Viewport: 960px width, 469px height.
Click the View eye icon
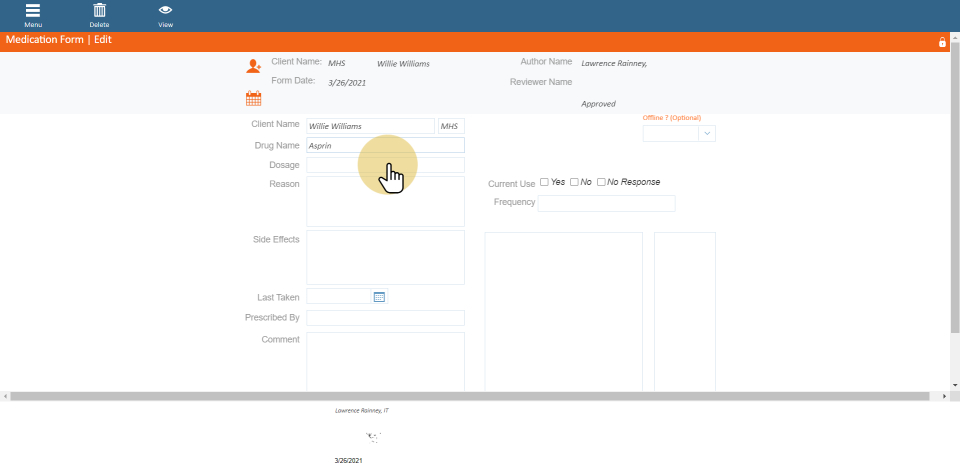pos(165,11)
